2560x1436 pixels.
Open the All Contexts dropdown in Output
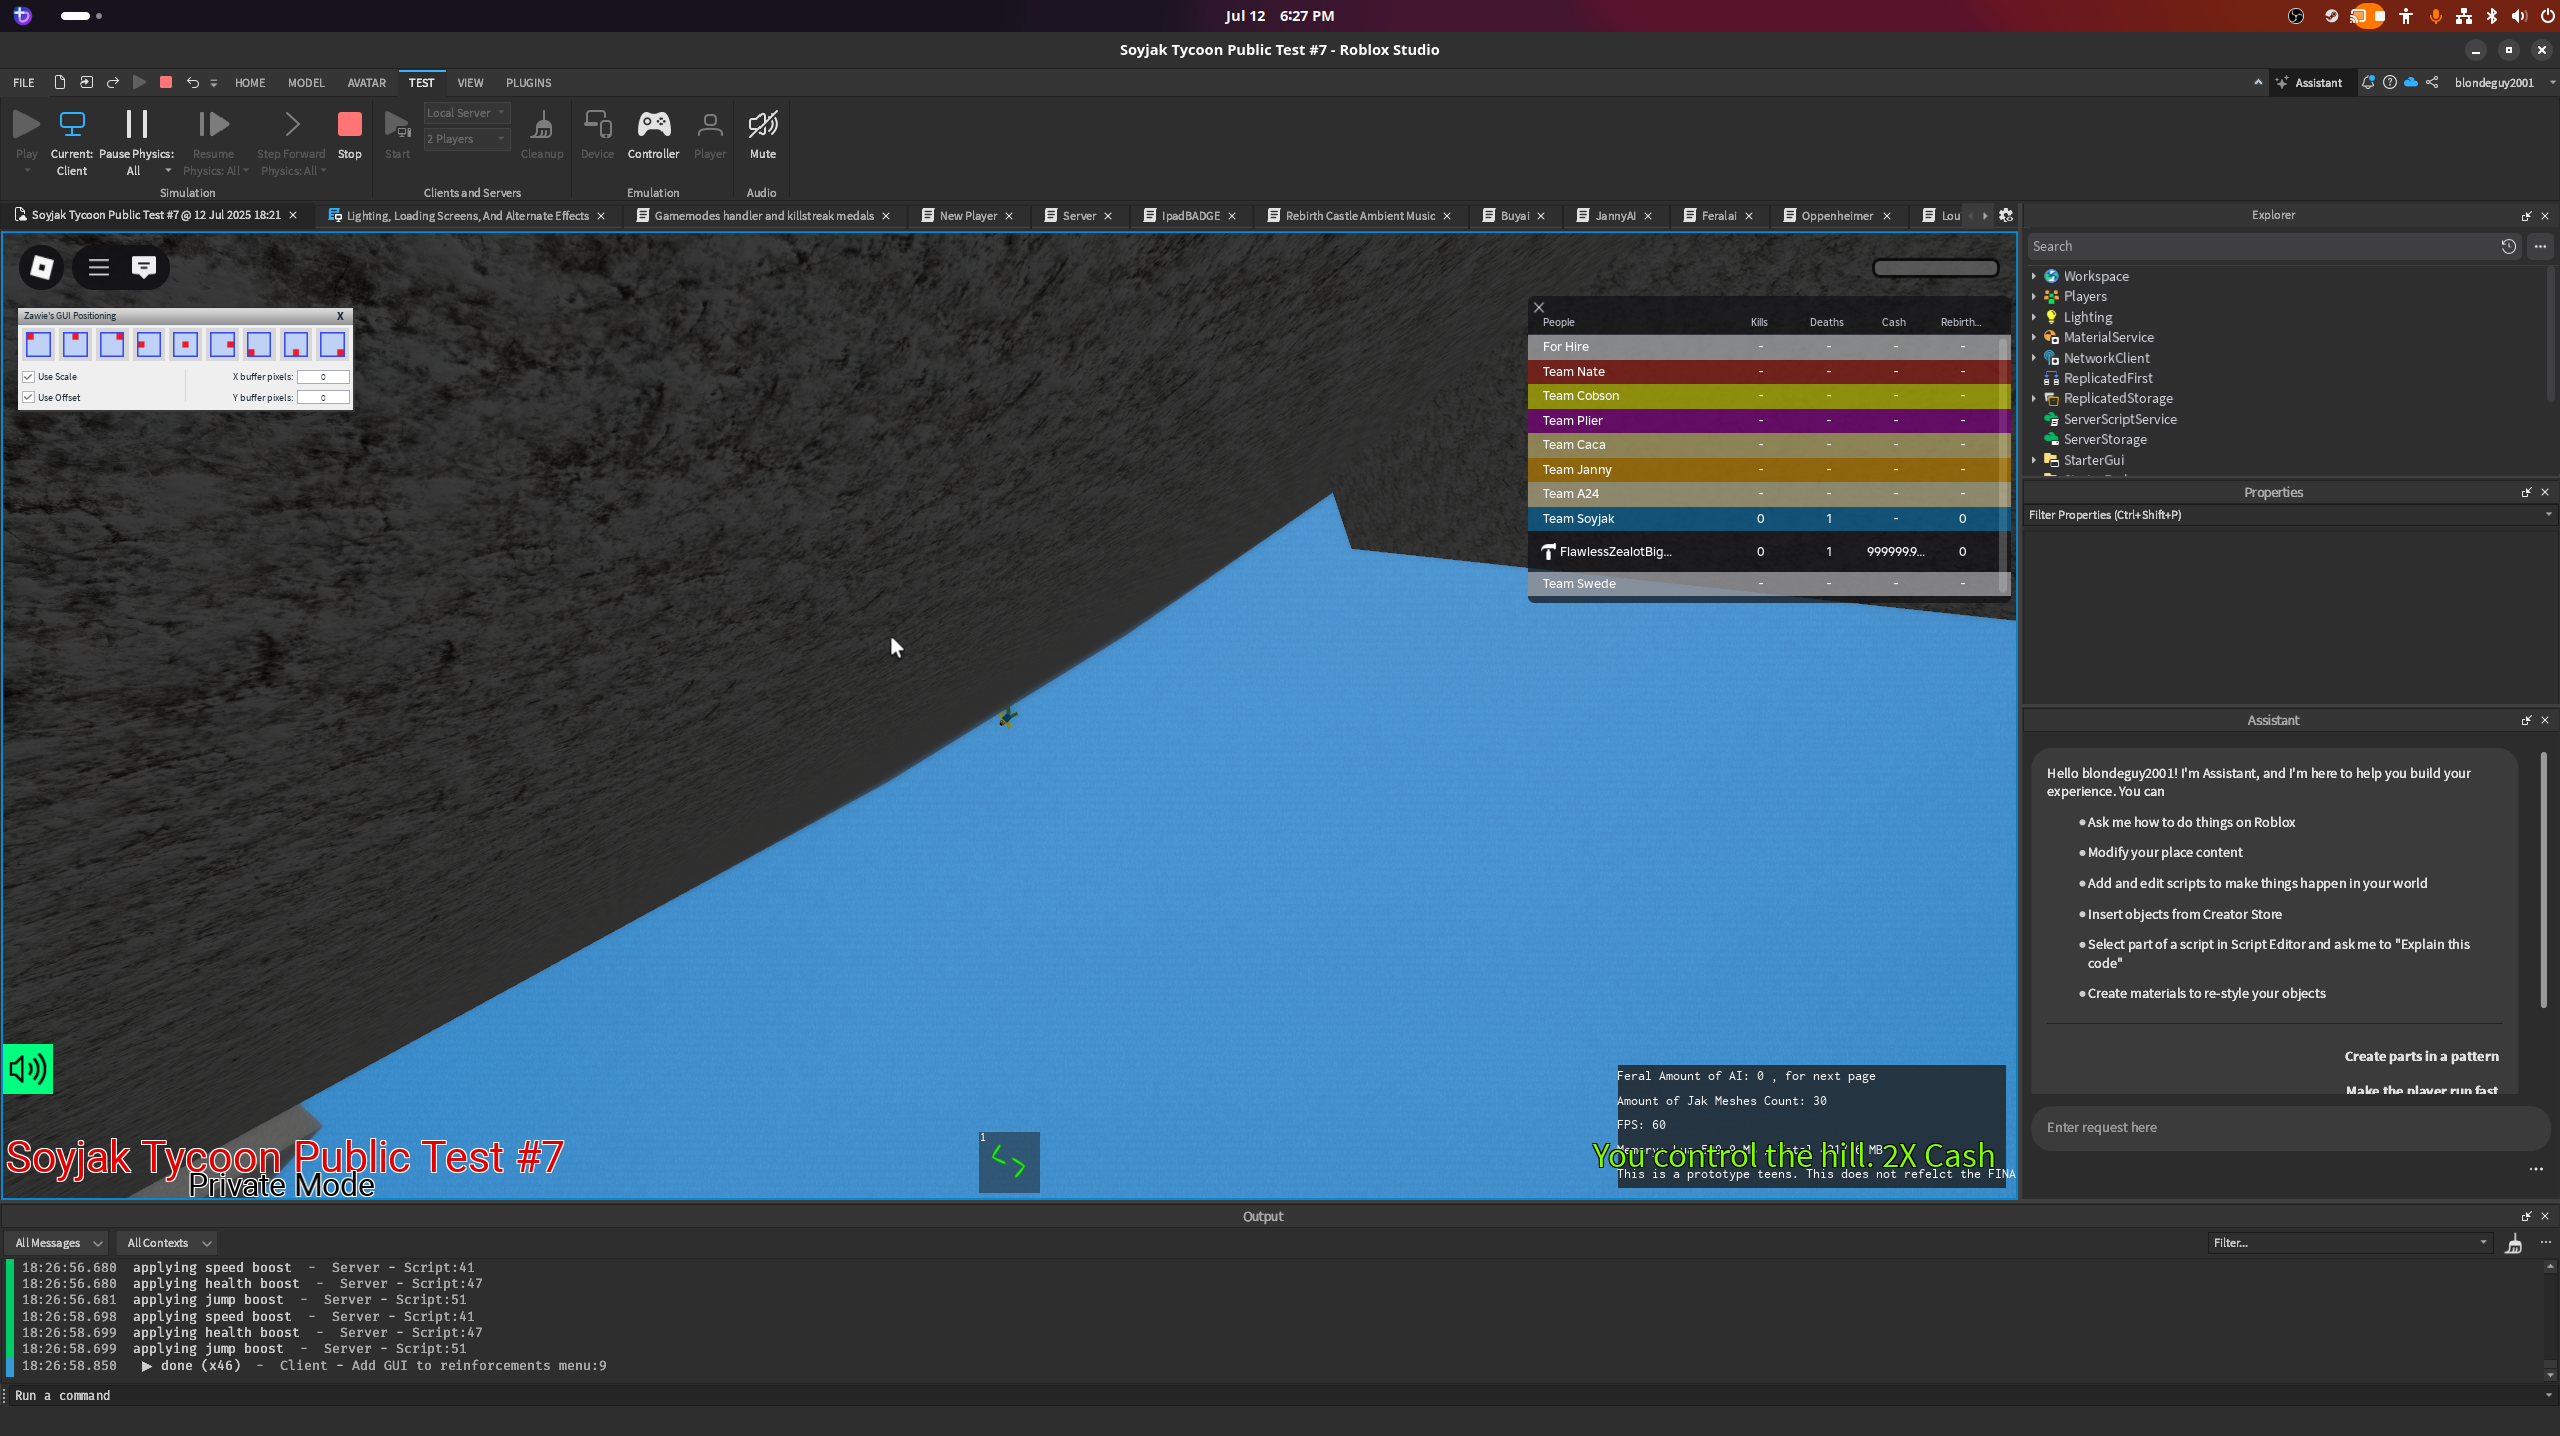coord(167,1243)
